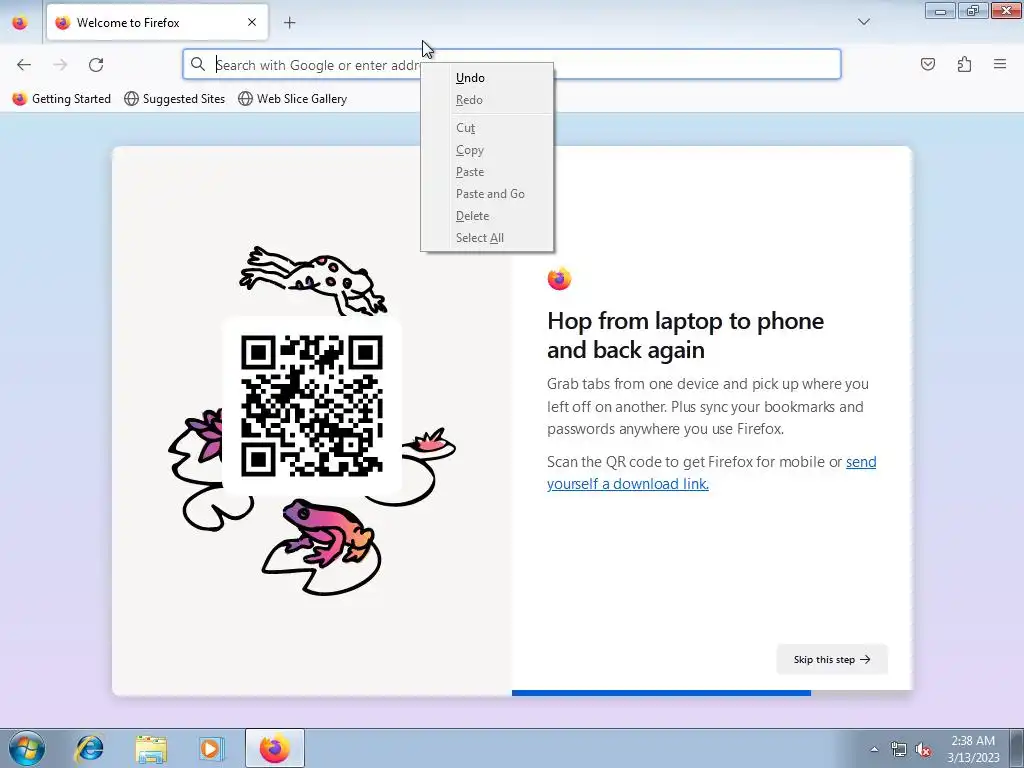The image size is (1024, 768).
Task: Open the List all tabs chevron
Action: pyautogui.click(x=863, y=22)
